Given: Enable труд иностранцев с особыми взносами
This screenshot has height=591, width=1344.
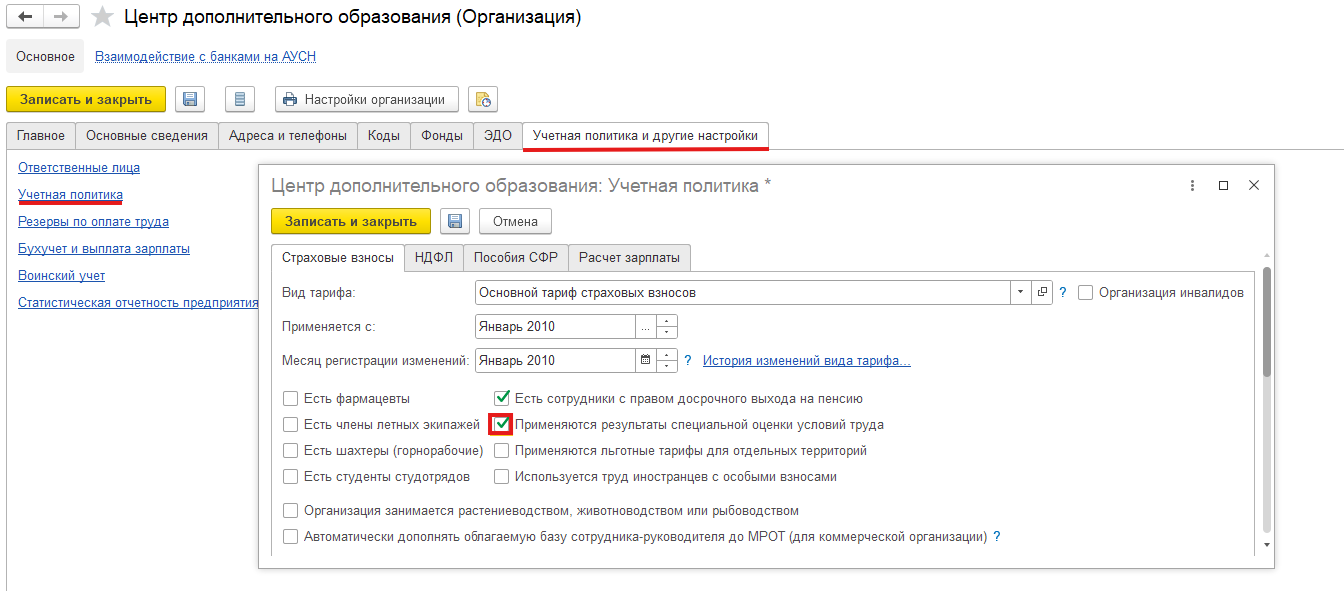Looking at the screenshot, I should click(x=502, y=476).
